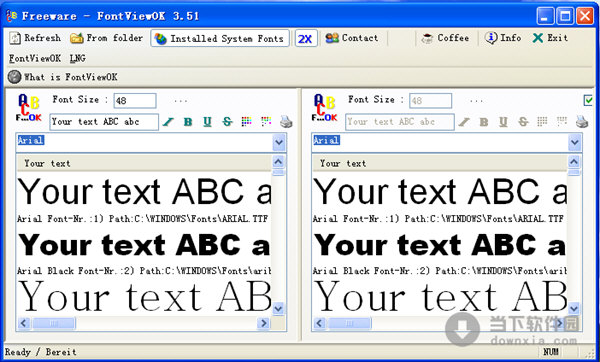Click the NUM status bar indicator
600x362 pixels.
[x=551, y=352]
